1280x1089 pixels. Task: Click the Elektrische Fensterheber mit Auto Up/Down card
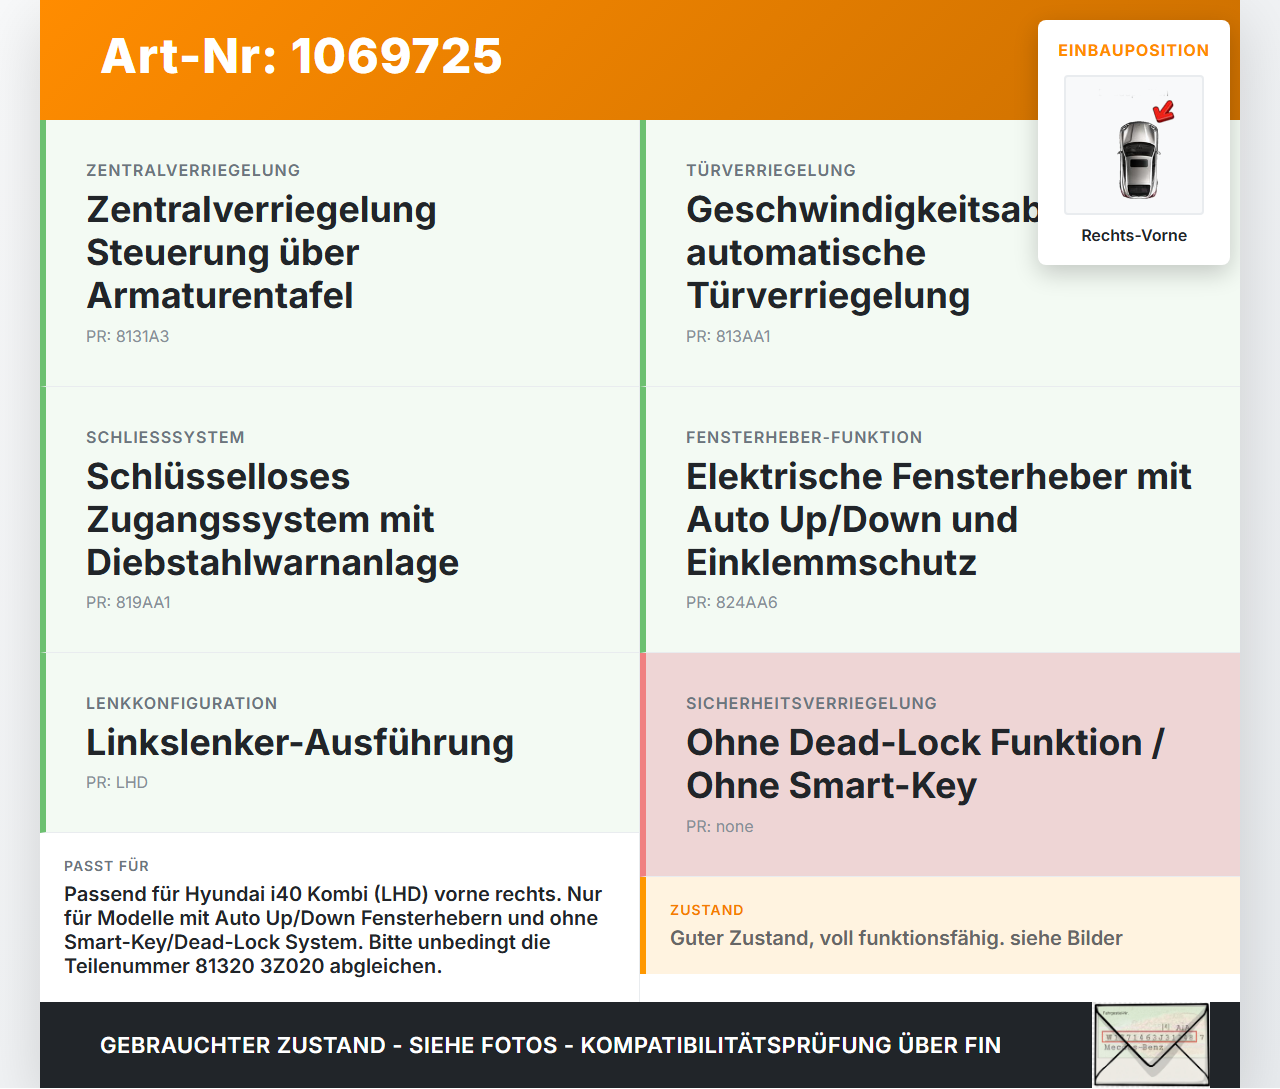[x=940, y=520]
